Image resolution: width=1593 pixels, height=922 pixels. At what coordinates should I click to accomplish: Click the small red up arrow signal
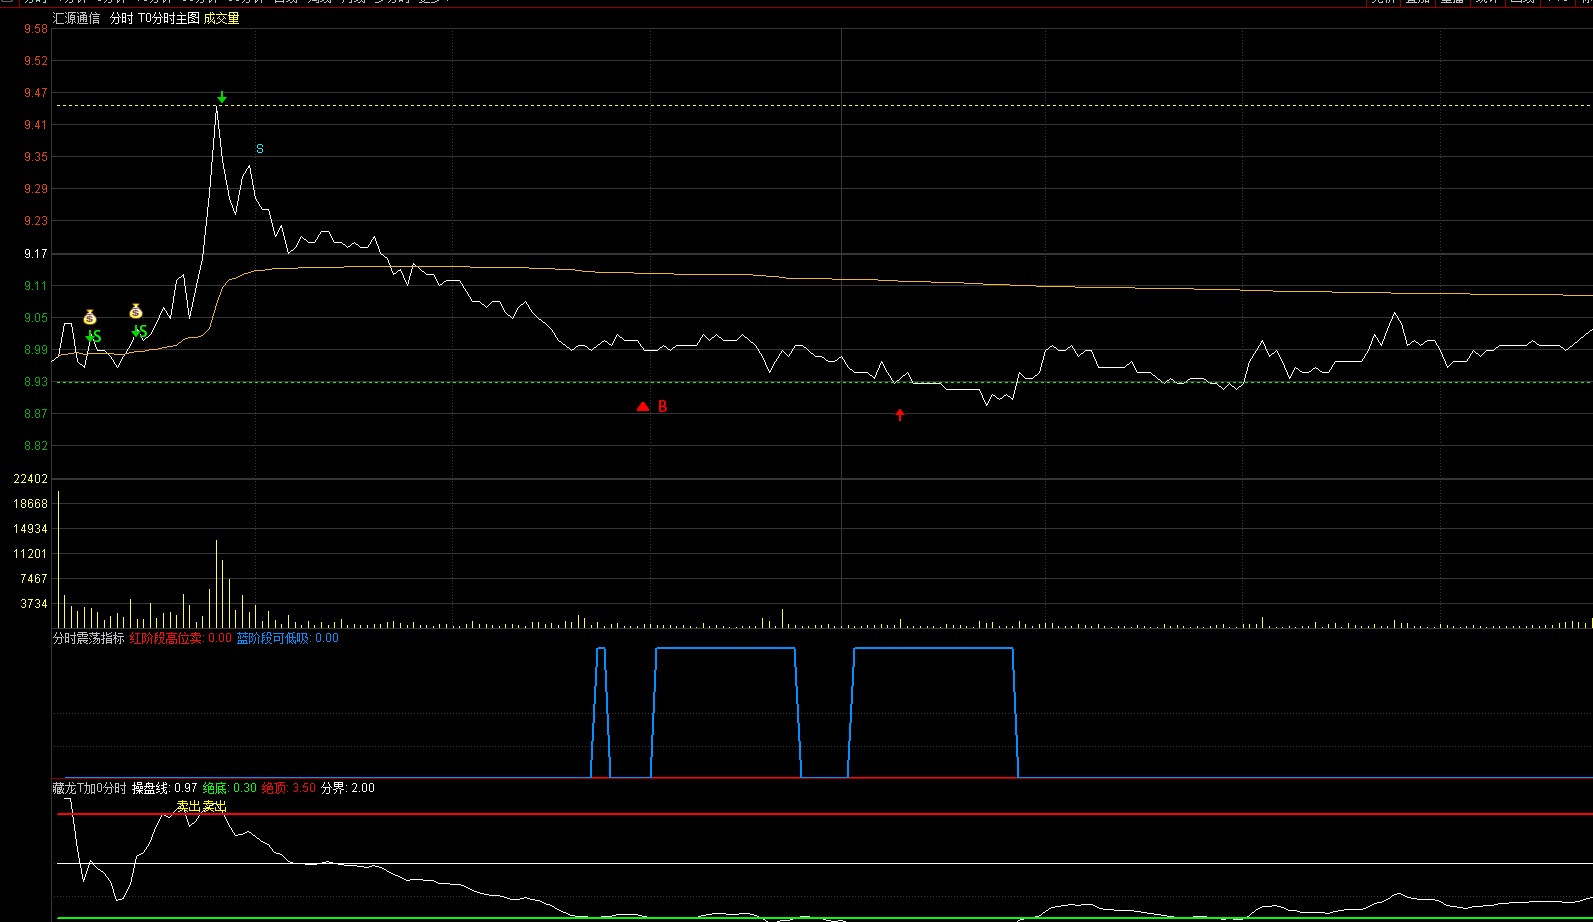pyautogui.click(x=900, y=414)
